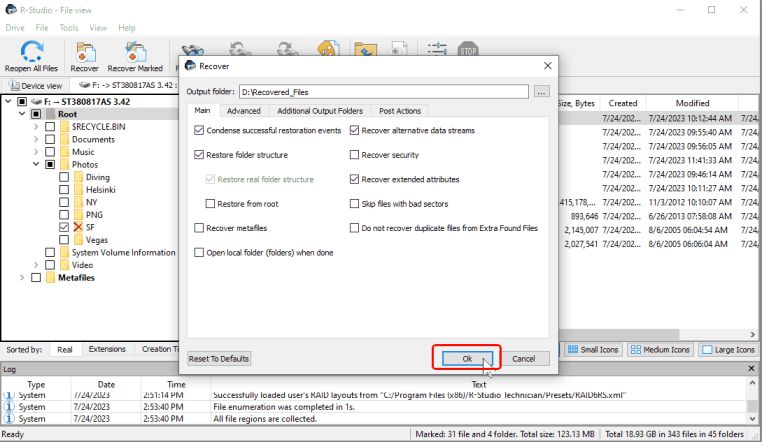This screenshot has width=762, height=442.
Task: Enable Skip files with bad sectors checkbox
Action: [x=354, y=204]
